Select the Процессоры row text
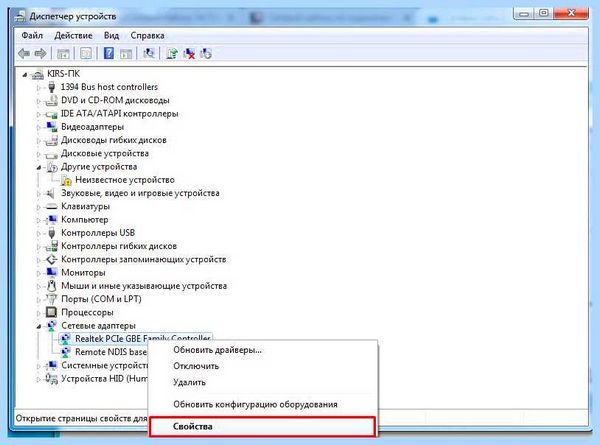Screen dimensions: 600x445 pos(87,312)
